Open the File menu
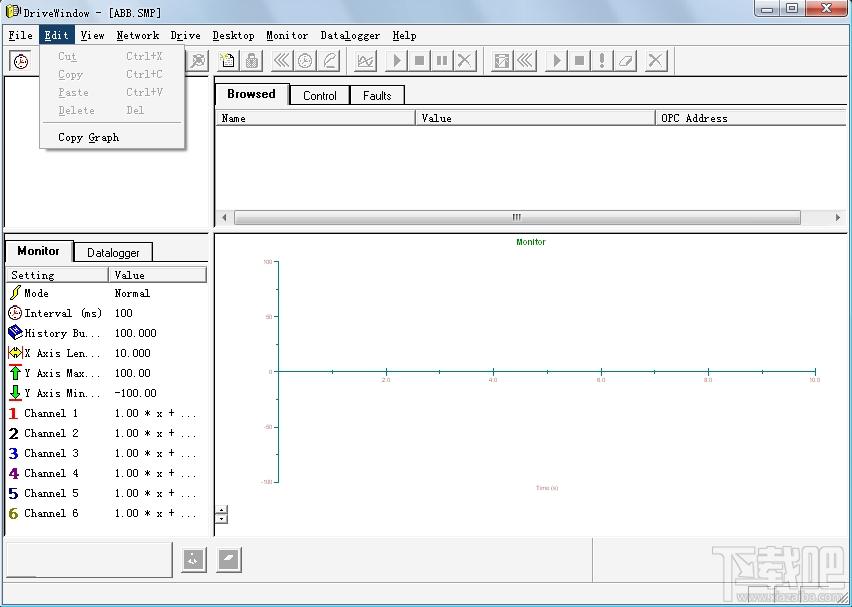Image resolution: width=852 pixels, height=607 pixels. 21,35
